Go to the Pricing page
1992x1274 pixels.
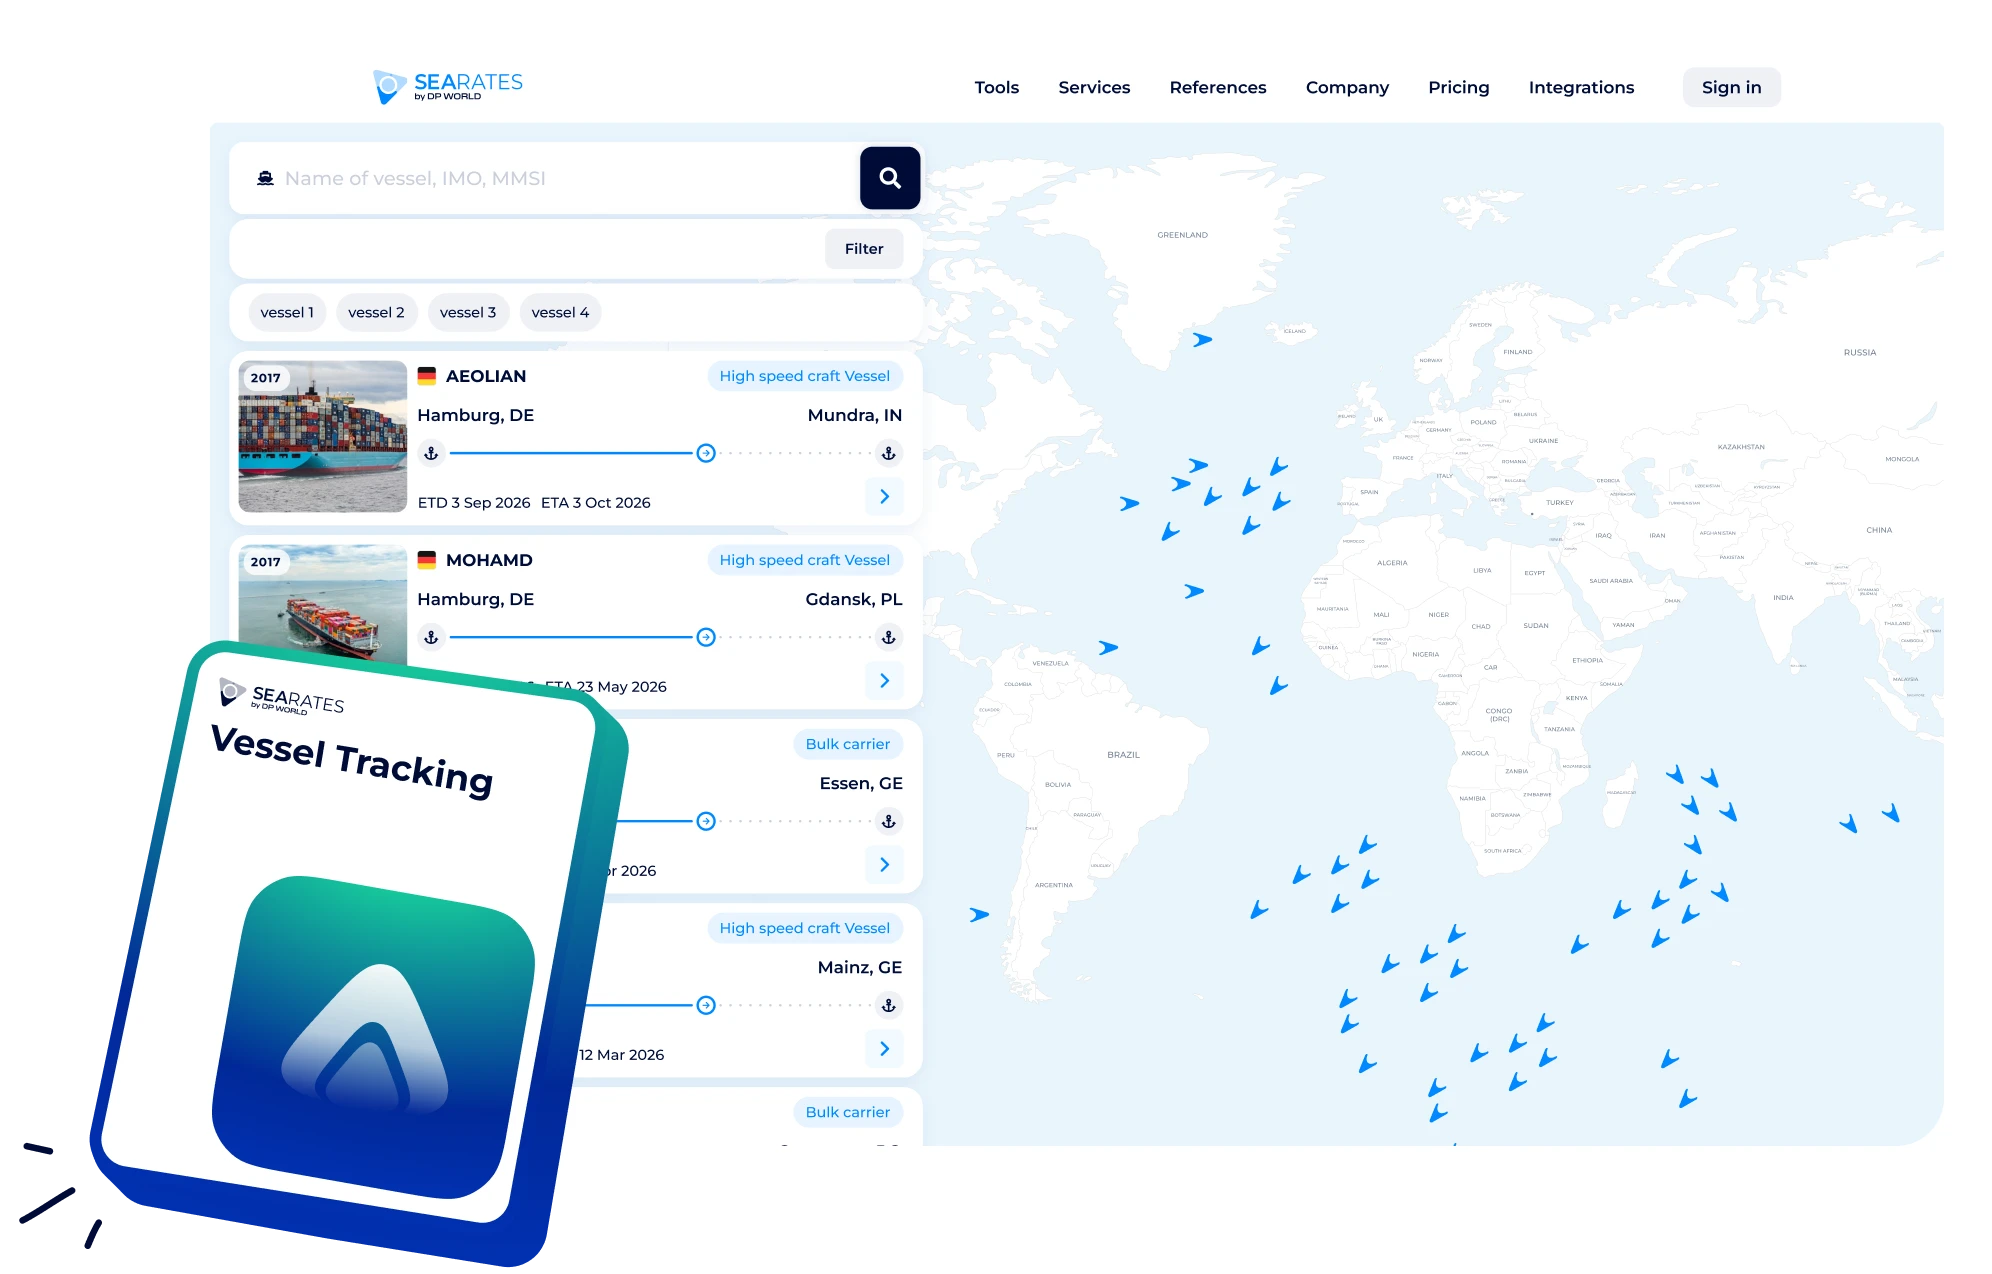[x=1459, y=88]
